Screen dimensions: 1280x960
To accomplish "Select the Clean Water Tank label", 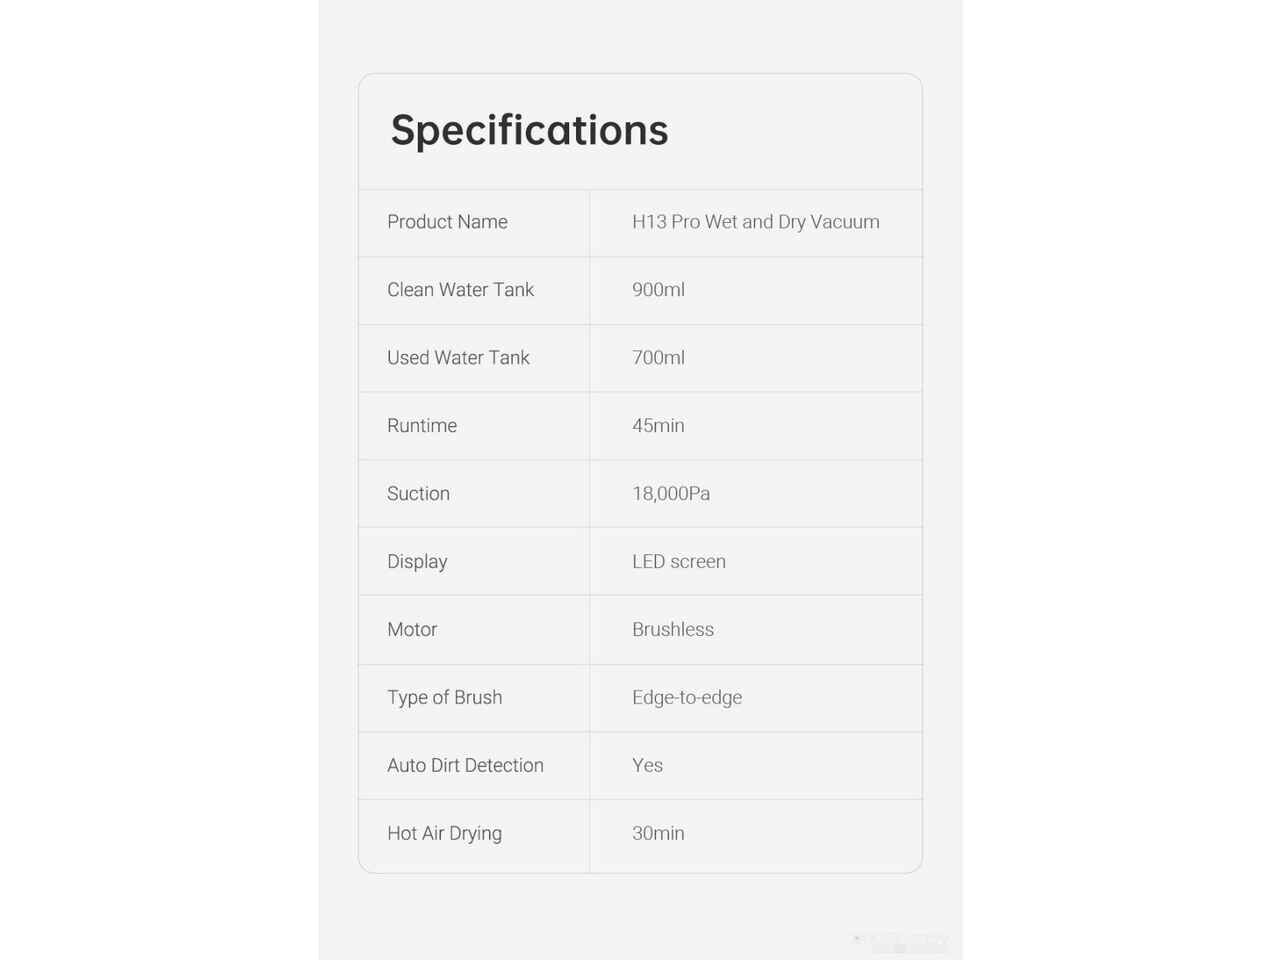I will (460, 290).
